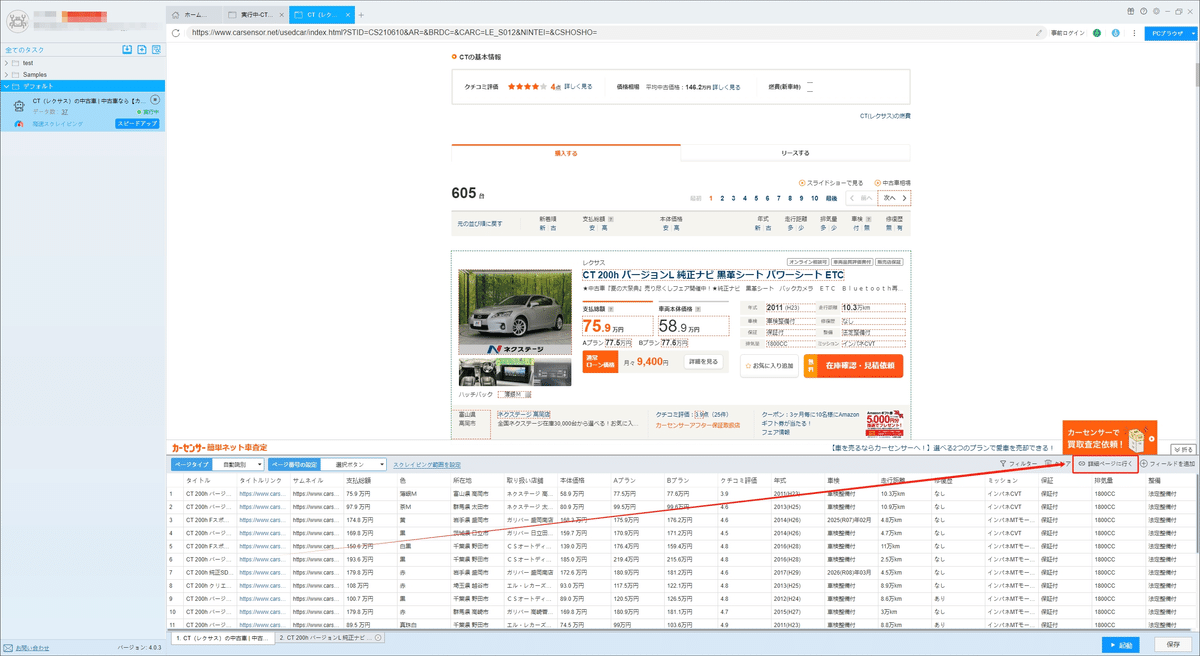
Task: Stop the running task with the stop icon
Action: click(x=155, y=100)
